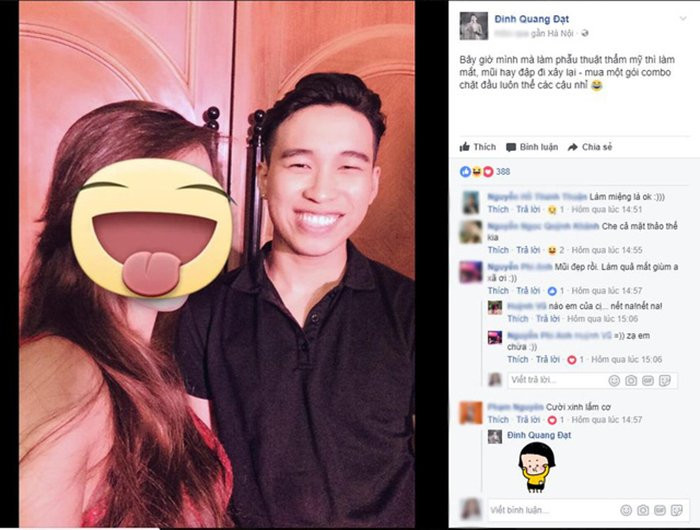Click Trả lời under 'Cười xinh lắm cơ' comment
Image resolution: width=700 pixels, height=530 pixels.
tap(528, 420)
